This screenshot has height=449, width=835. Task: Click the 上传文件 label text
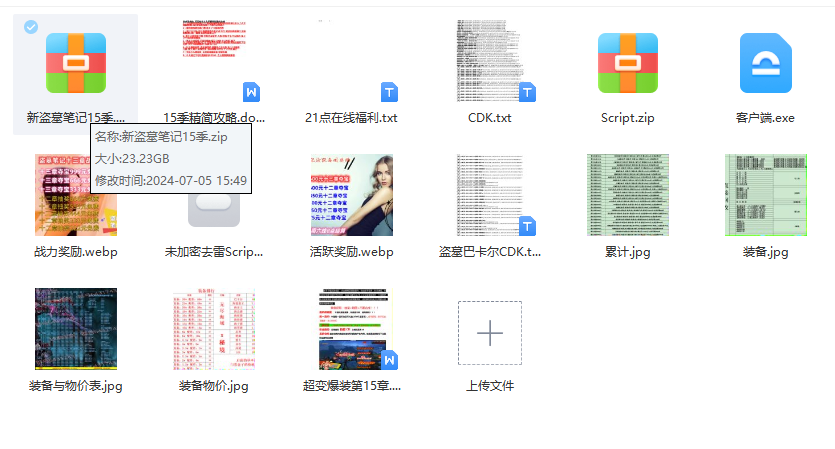point(490,386)
